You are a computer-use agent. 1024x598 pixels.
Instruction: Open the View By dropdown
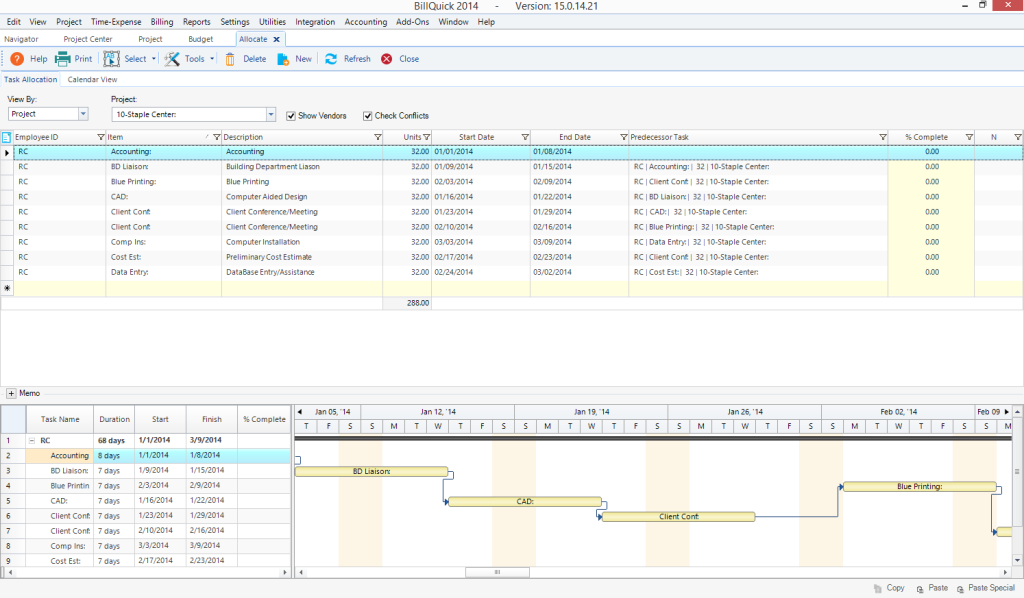tap(83, 114)
